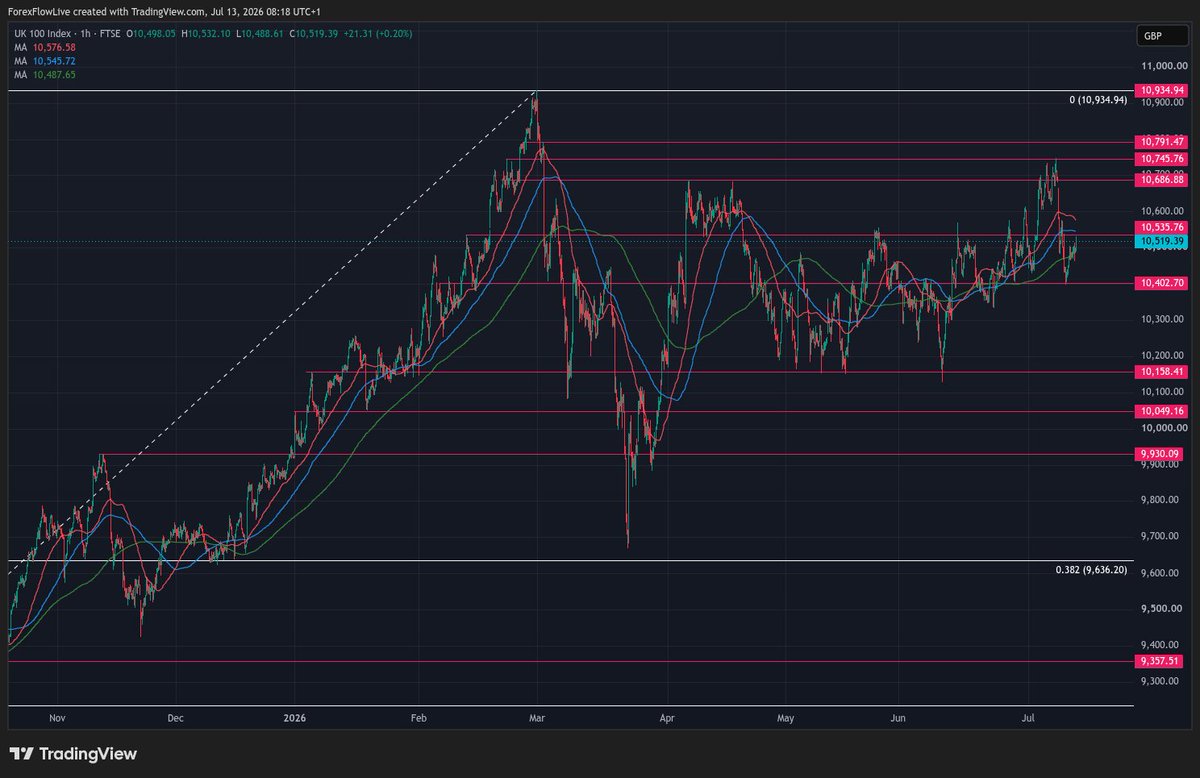Select the 10,934.94 price label
This screenshot has height=778, width=1200.
coord(1160,90)
